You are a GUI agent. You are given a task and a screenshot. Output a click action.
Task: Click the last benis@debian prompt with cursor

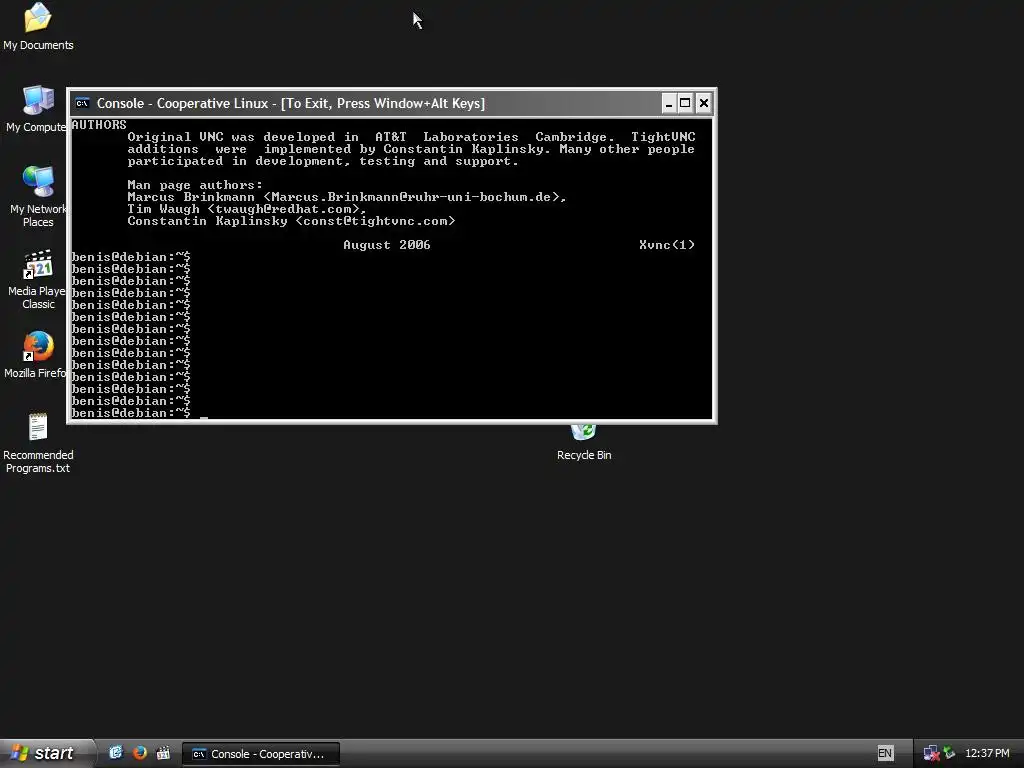(140, 413)
